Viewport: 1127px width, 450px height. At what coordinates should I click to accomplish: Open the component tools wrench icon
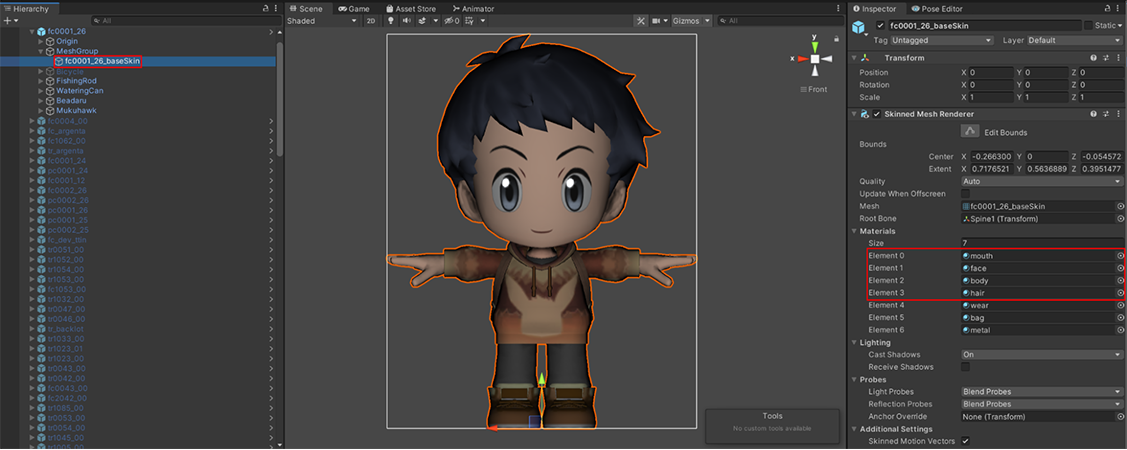[x=641, y=21]
